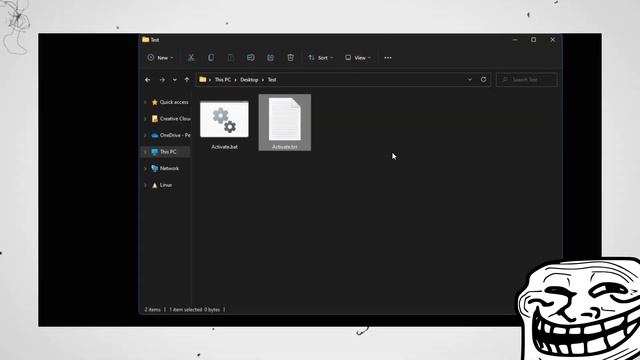Expand the Network node
Screen dimensions: 640x360
coord(145,168)
